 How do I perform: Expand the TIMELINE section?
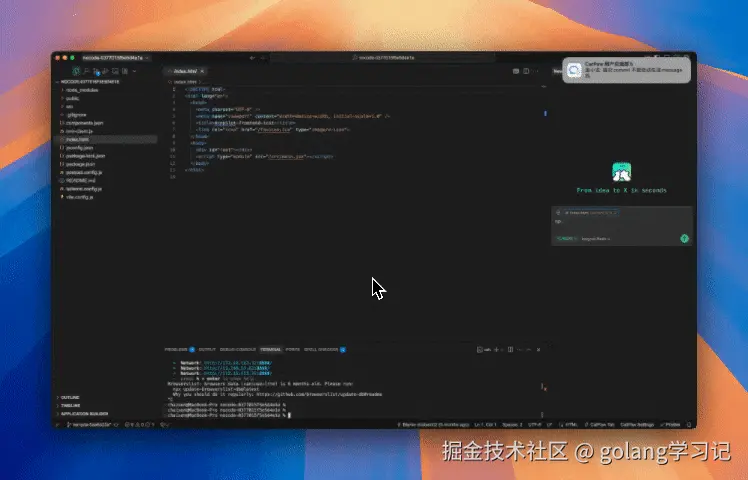(x=71, y=406)
